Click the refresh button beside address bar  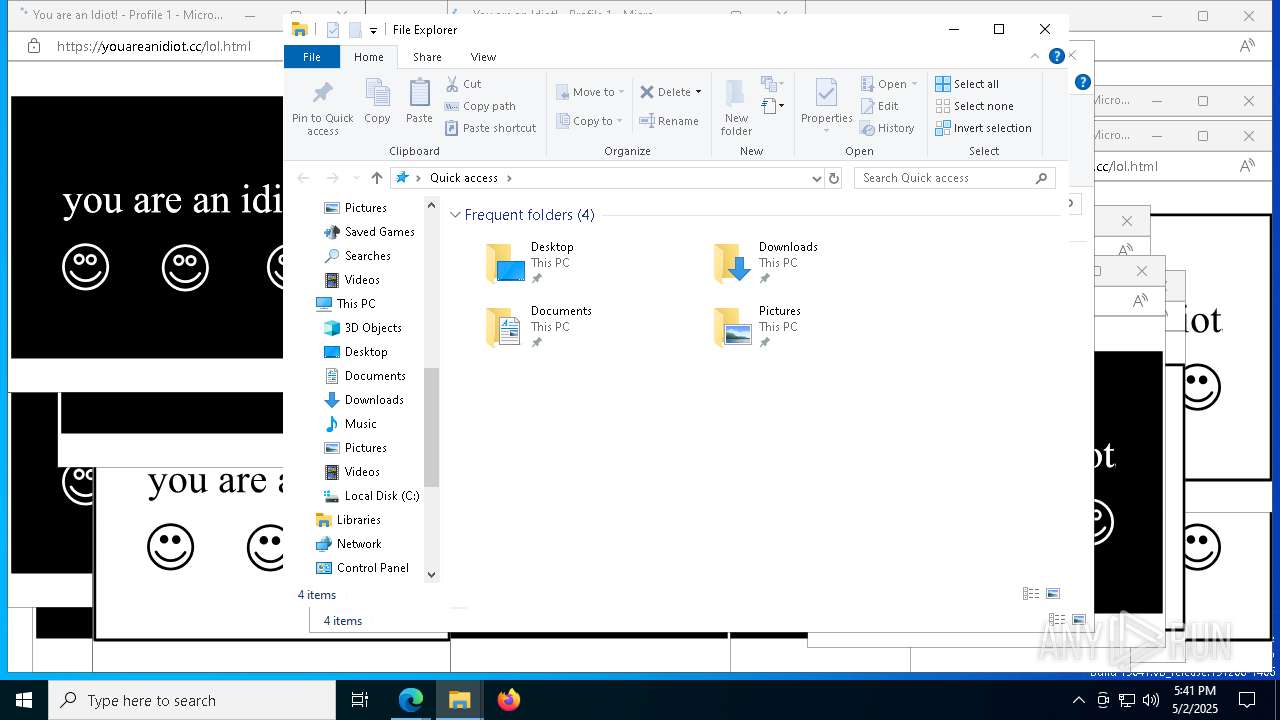[834, 178]
